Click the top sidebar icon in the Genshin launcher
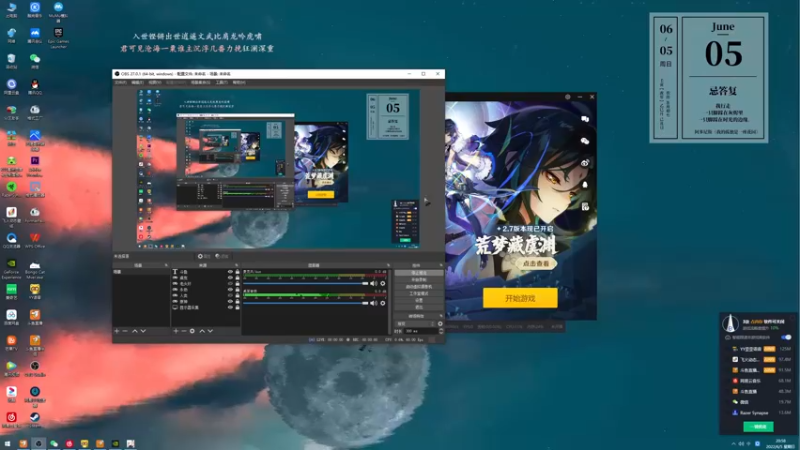Viewport: 800px width, 450px height. tap(585, 119)
